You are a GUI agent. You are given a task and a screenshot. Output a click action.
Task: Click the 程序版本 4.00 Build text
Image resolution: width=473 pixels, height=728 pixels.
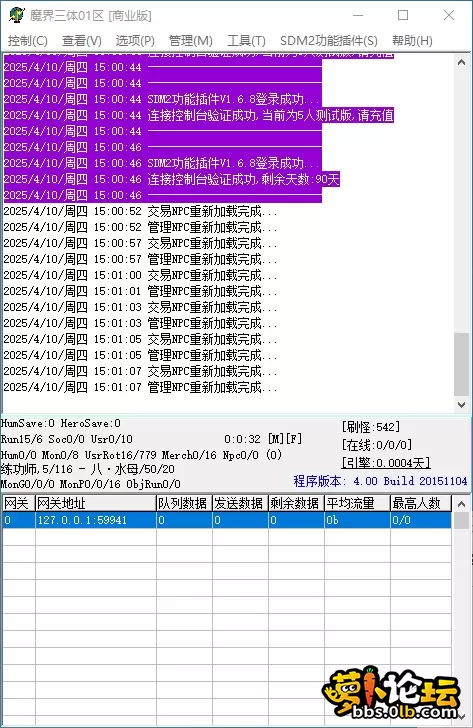coord(380,481)
